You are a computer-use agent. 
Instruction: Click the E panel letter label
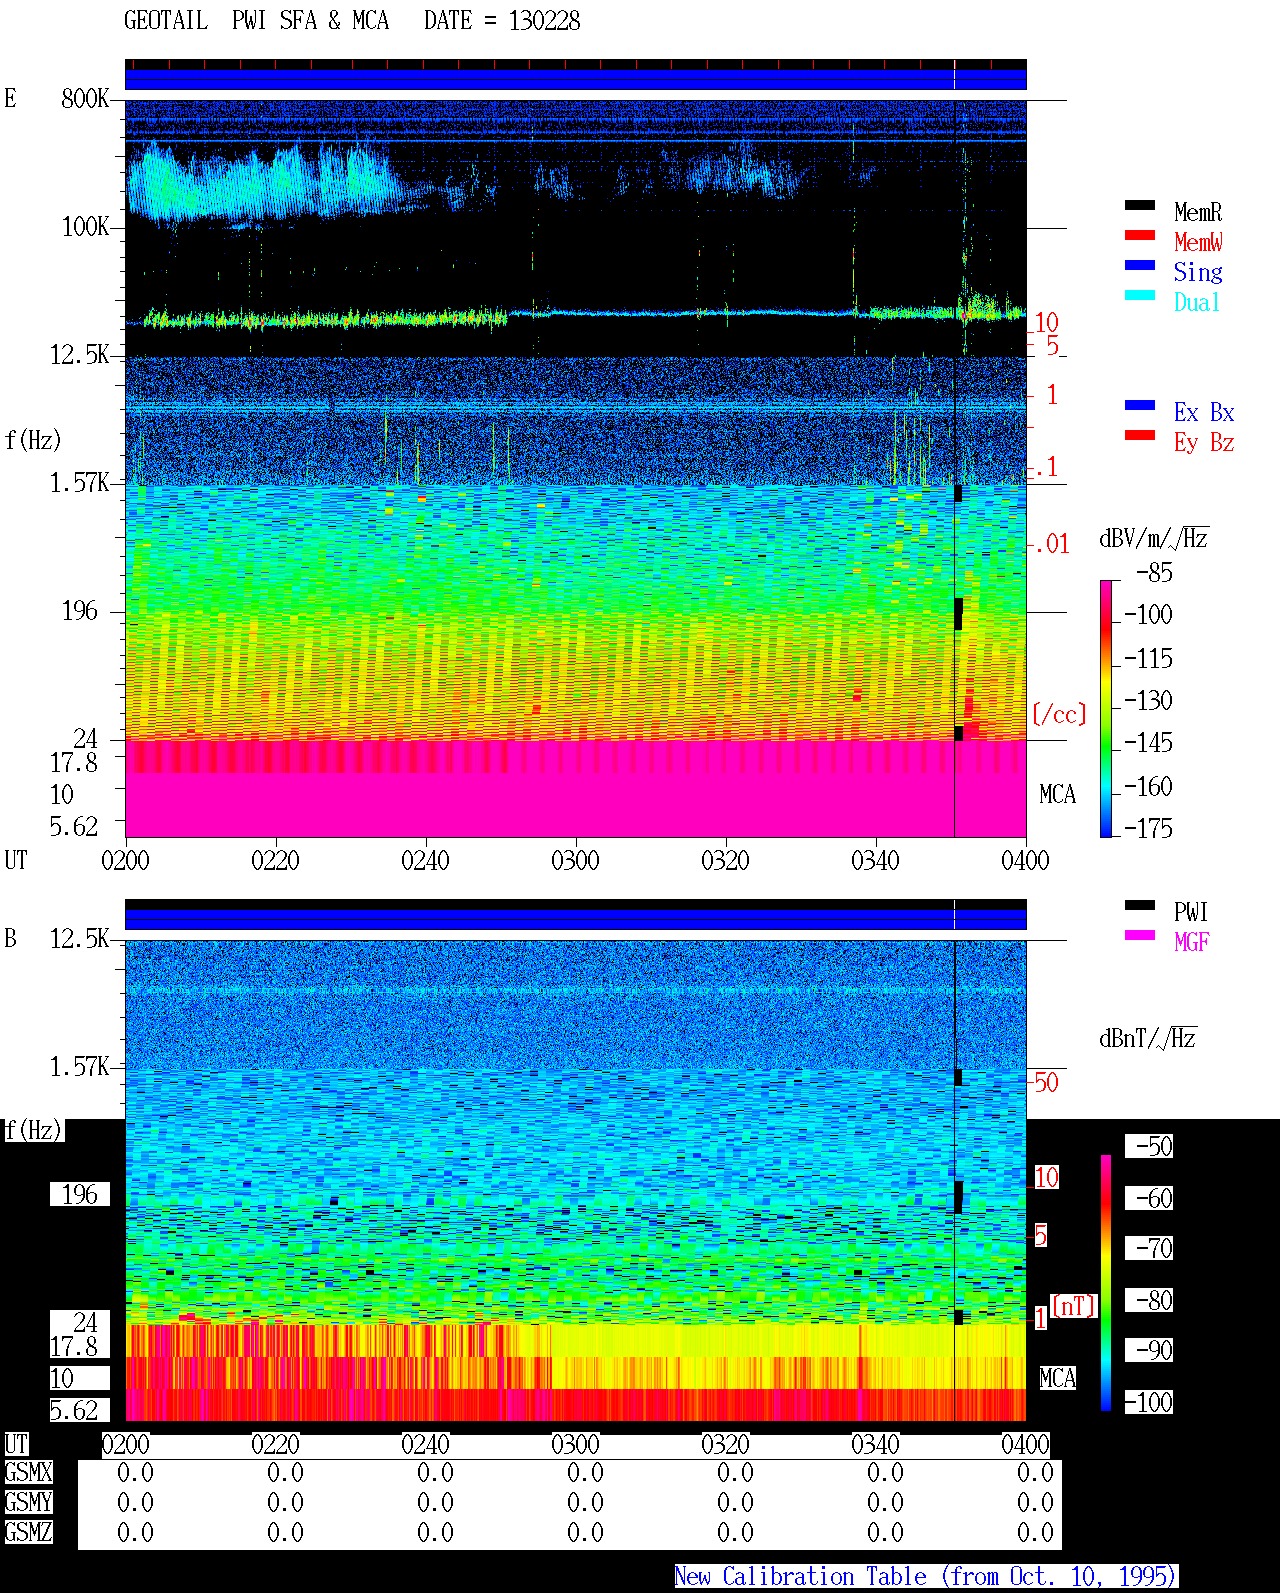pos(10,99)
